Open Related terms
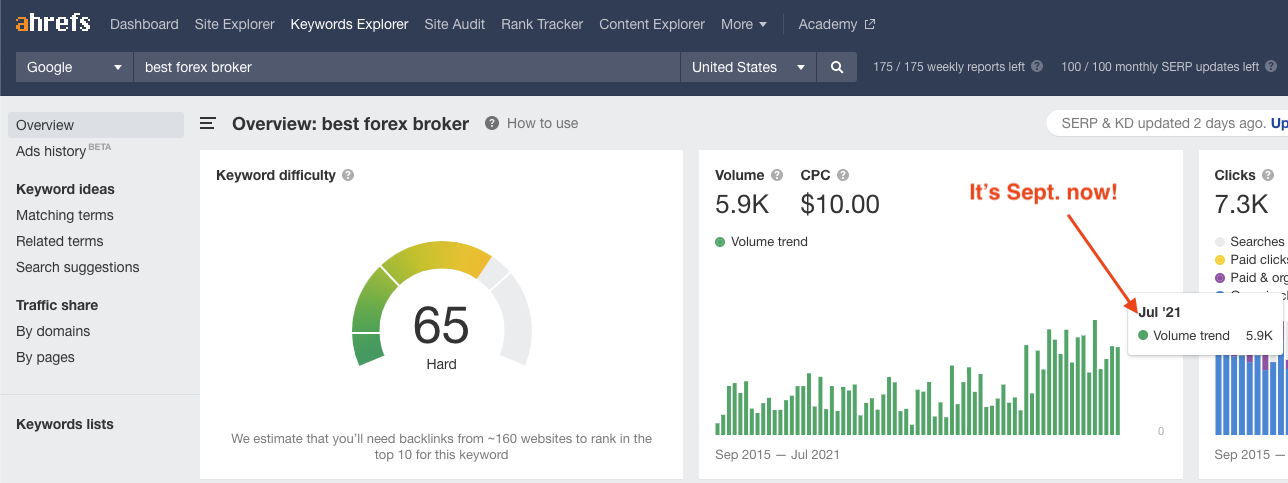 pos(60,241)
